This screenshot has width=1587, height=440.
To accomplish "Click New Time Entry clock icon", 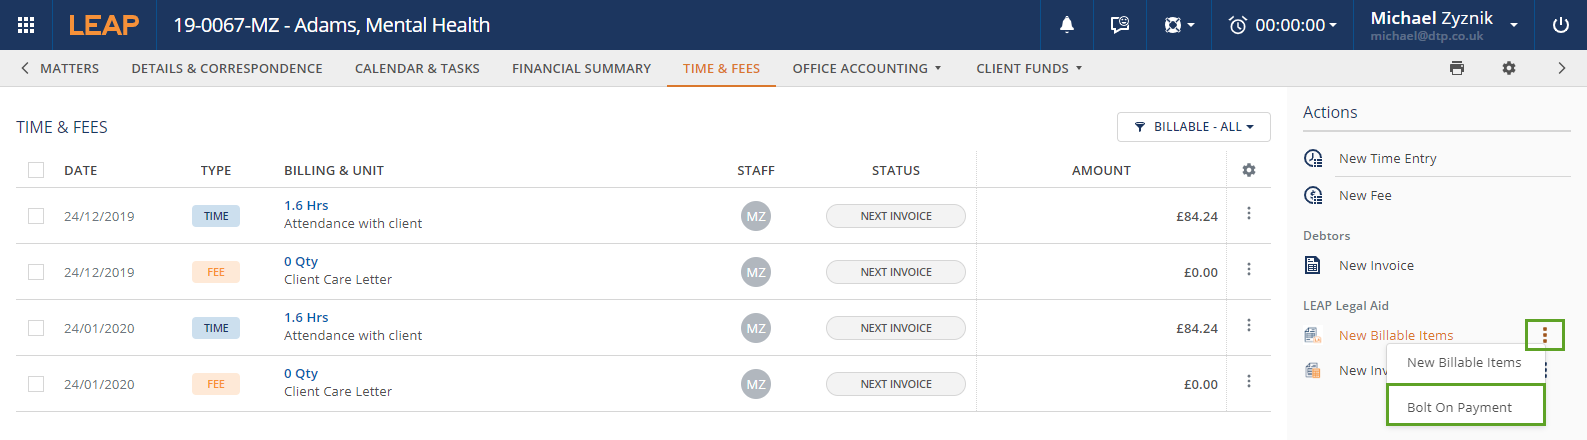I will [x=1313, y=158].
